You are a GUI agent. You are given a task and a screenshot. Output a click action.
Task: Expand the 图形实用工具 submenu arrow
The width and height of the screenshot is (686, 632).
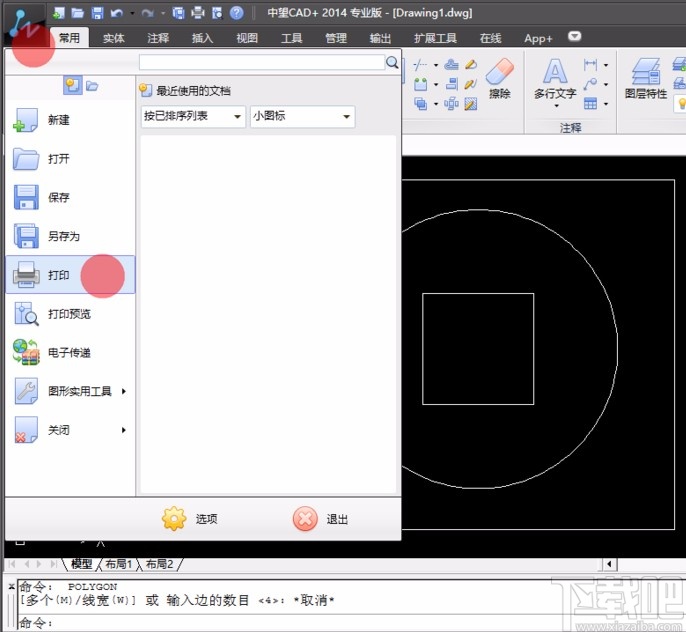pos(123,391)
